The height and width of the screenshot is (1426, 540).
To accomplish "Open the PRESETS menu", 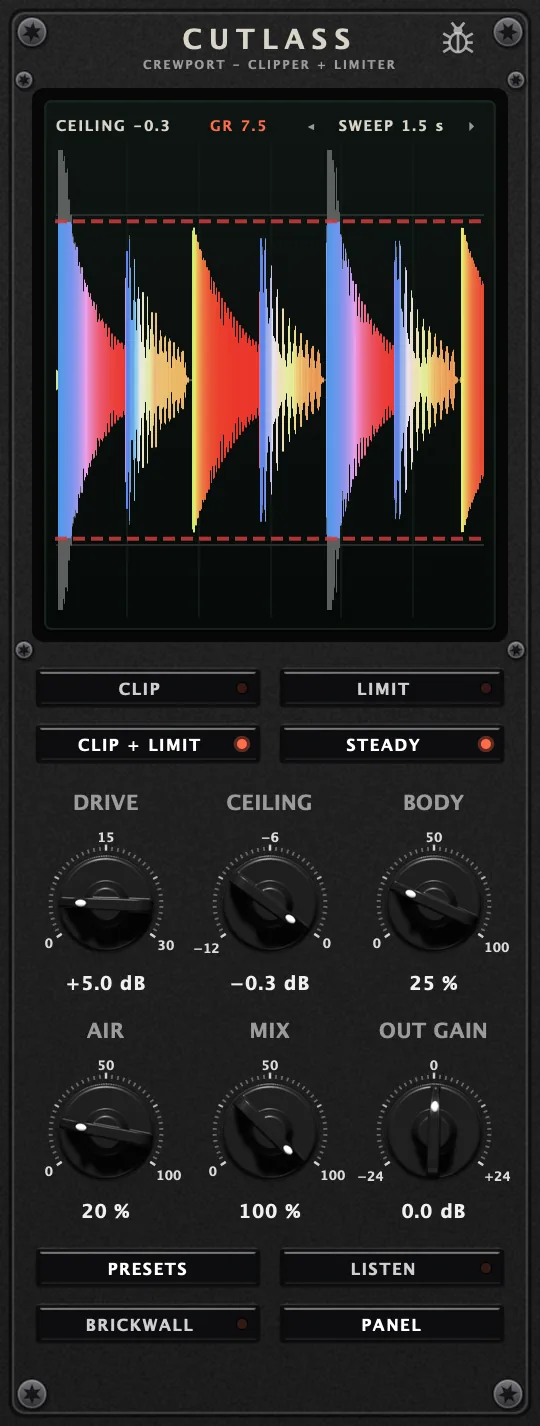I will click(148, 1269).
